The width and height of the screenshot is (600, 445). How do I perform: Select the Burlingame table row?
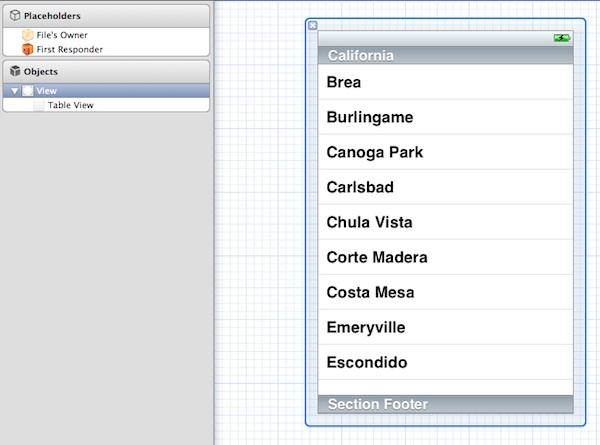coord(445,118)
